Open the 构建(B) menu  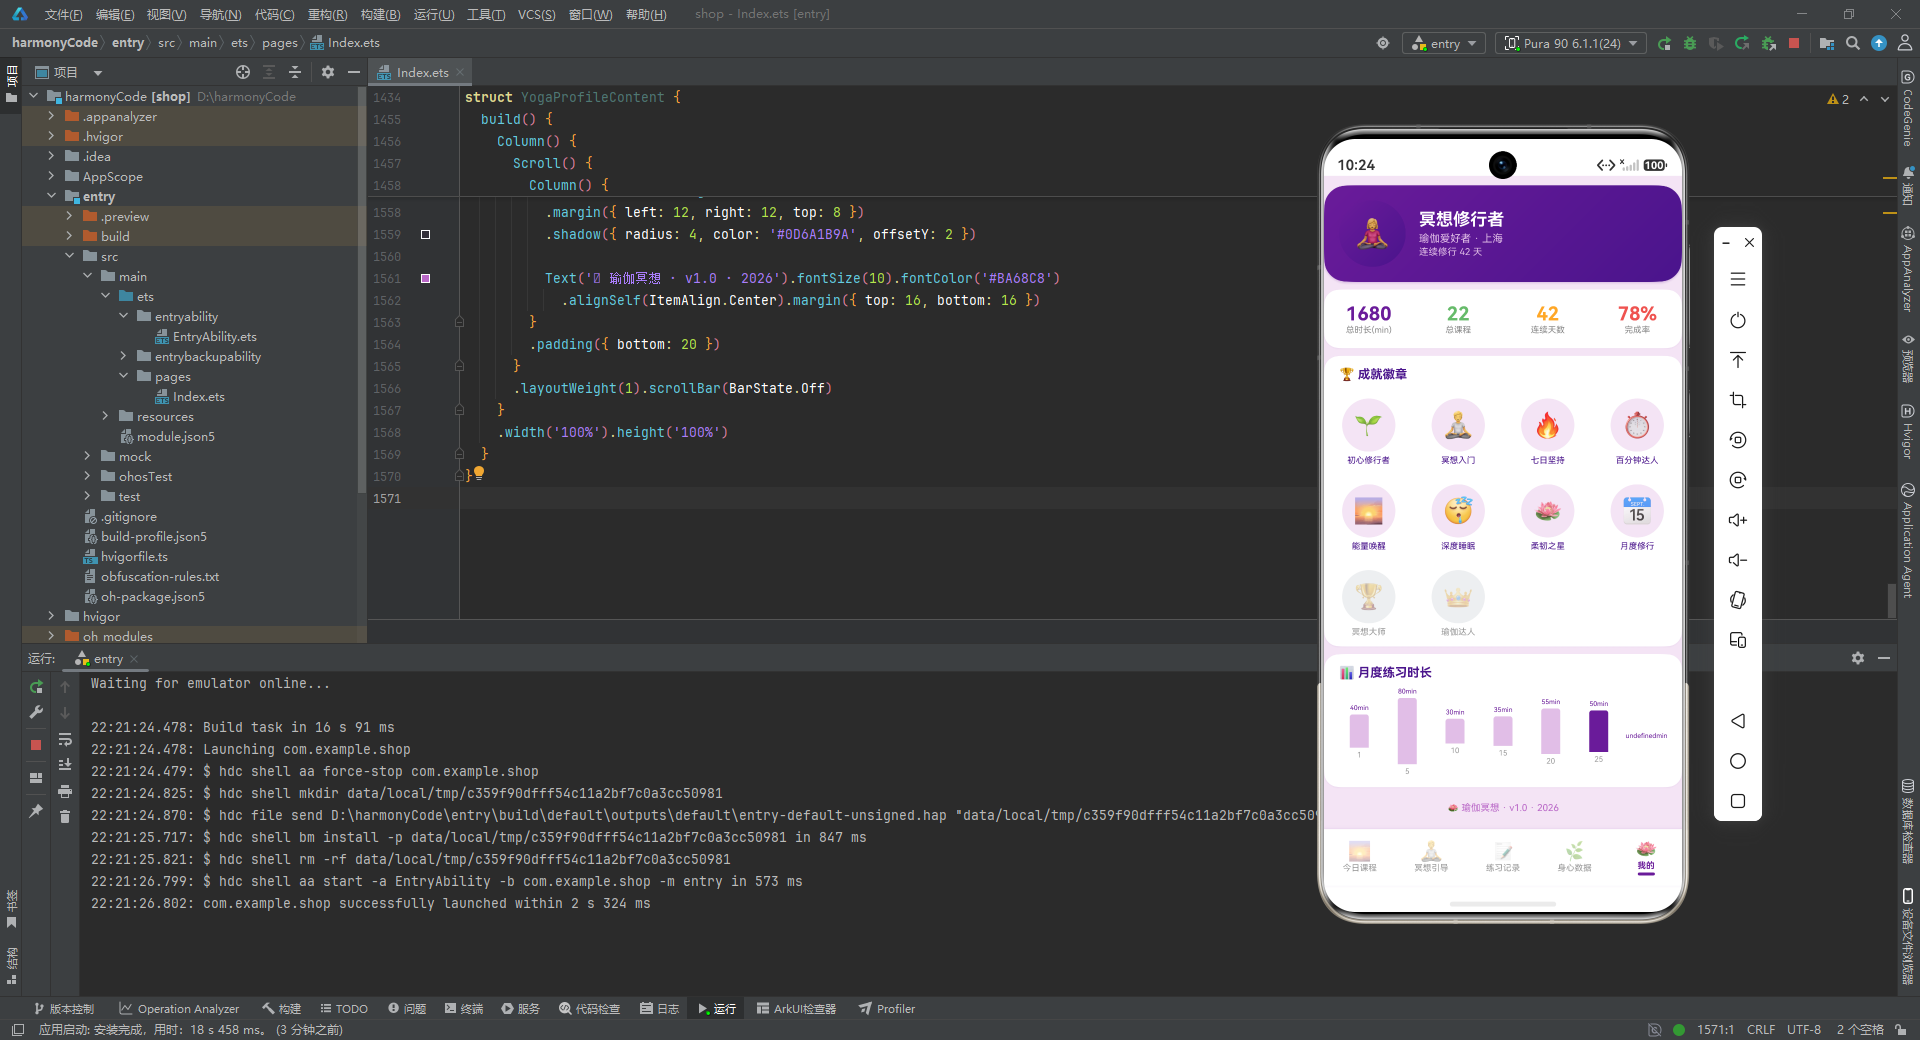380,14
